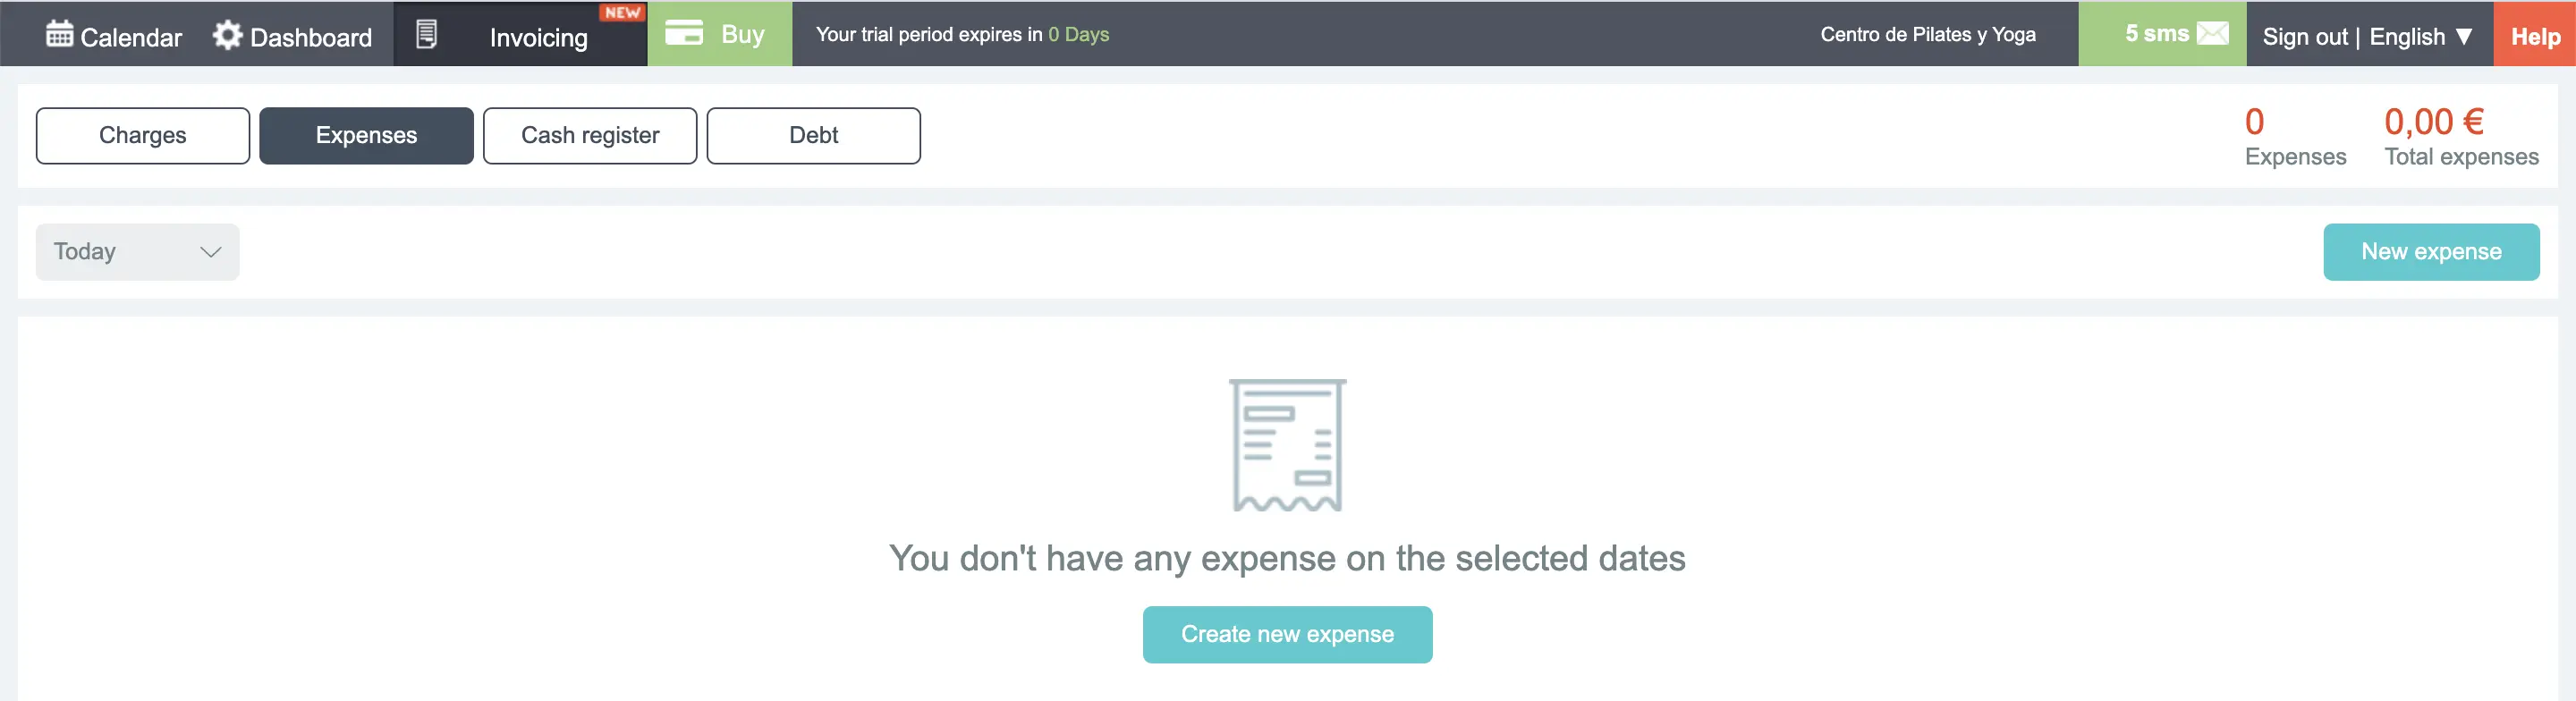The width and height of the screenshot is (2576, 701).
Task: Expand the Today date range dropdown
Action: [x=137, y=252]
